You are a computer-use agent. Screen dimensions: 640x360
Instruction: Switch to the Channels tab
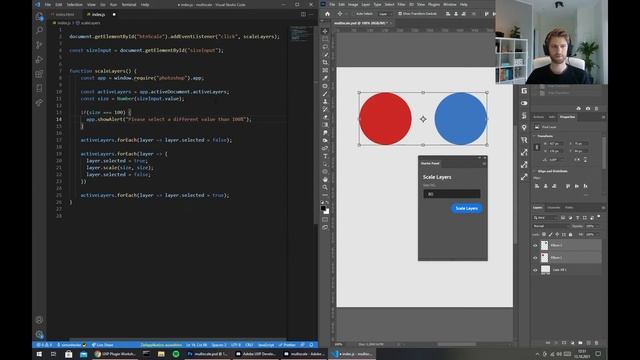point(554,208)
